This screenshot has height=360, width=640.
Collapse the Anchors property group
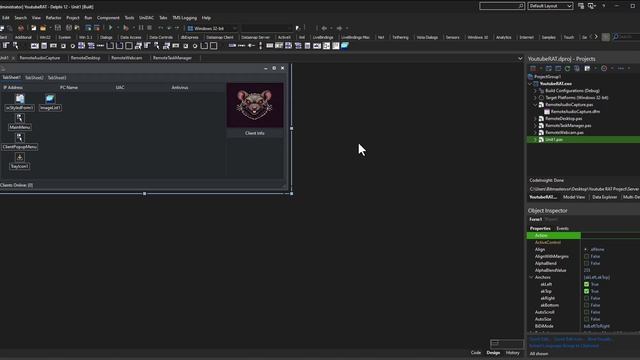pos(531,277)
